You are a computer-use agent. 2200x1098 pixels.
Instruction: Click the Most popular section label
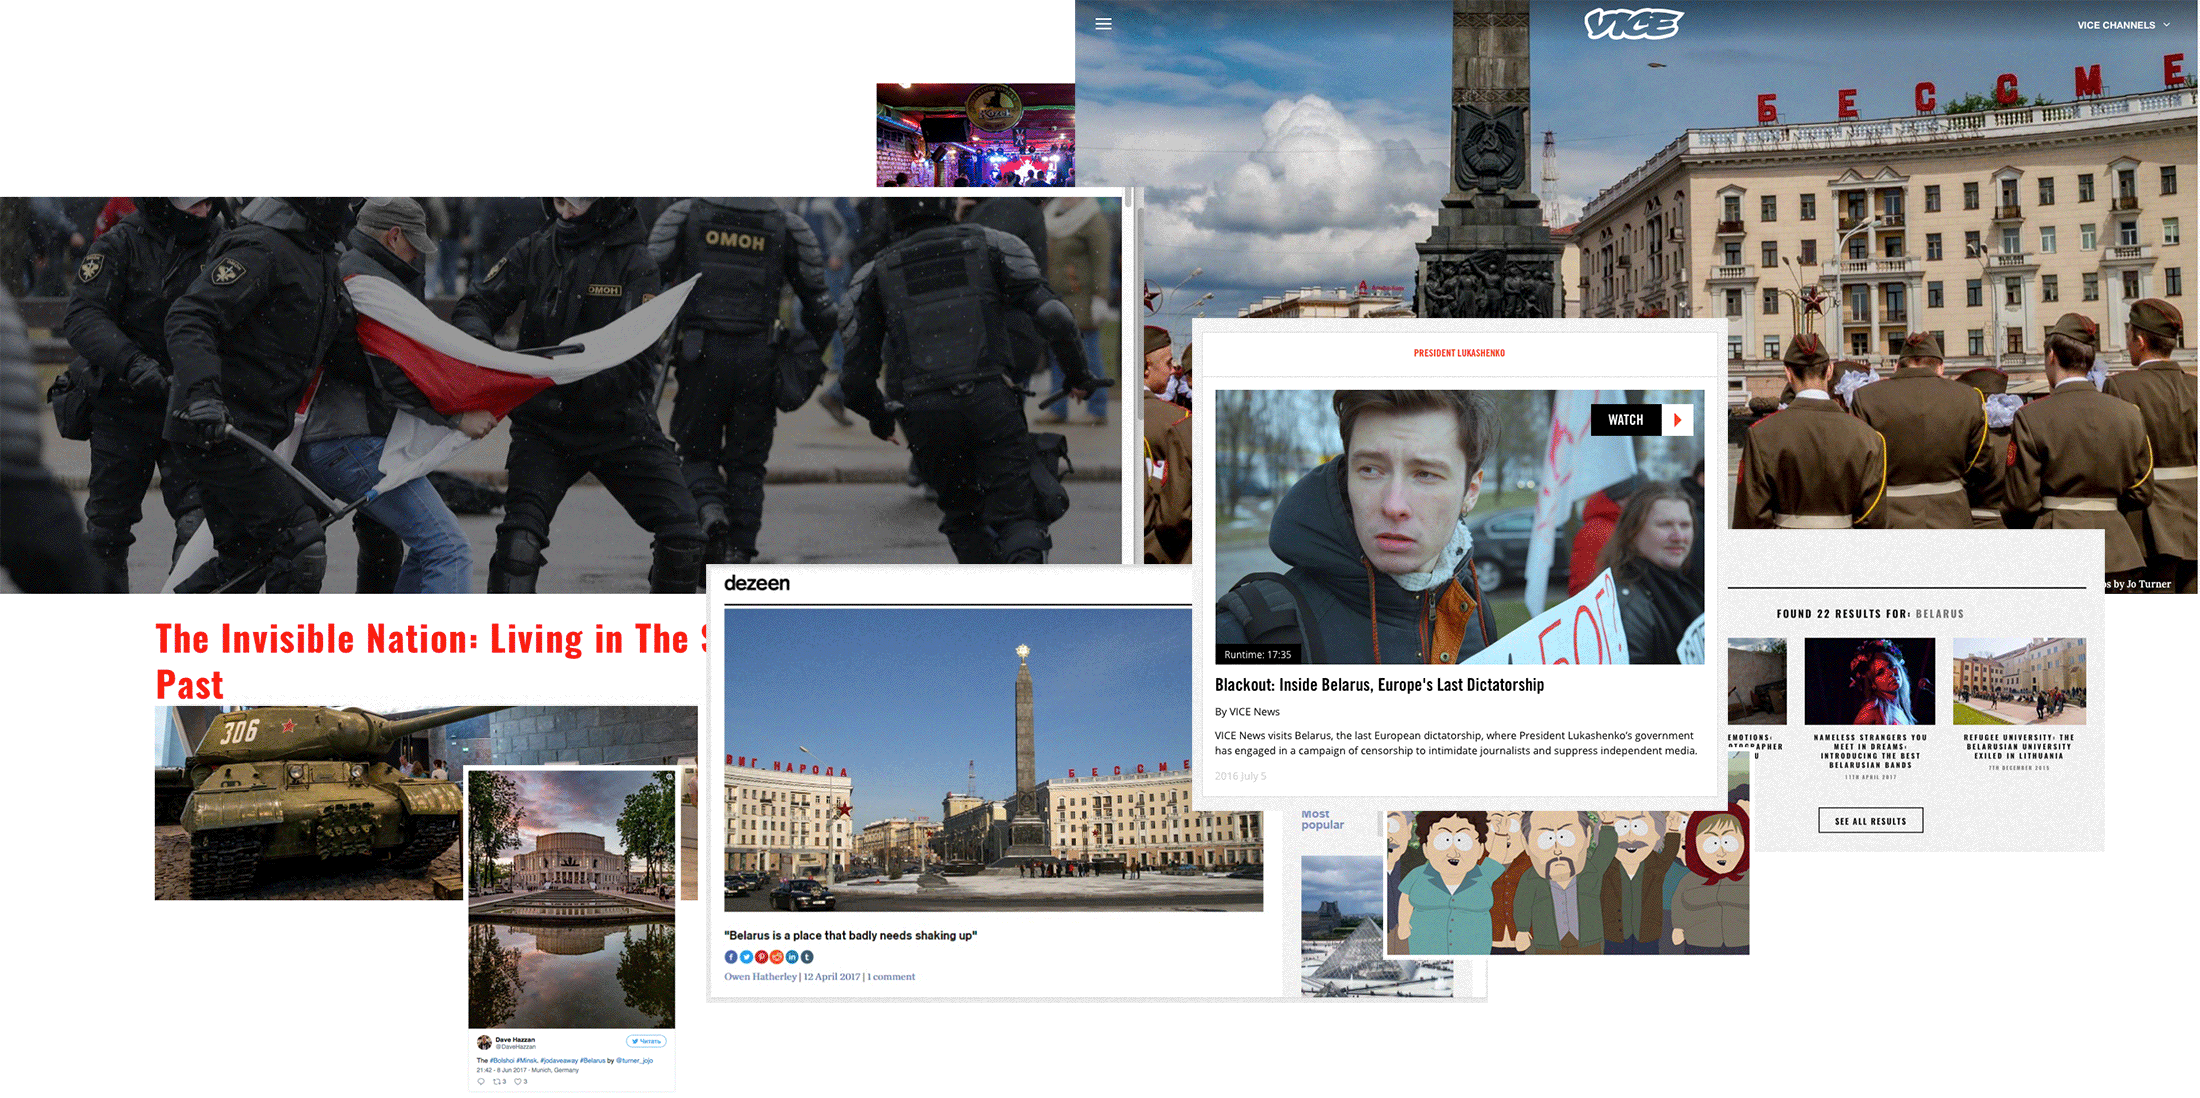coord(1322,819)
